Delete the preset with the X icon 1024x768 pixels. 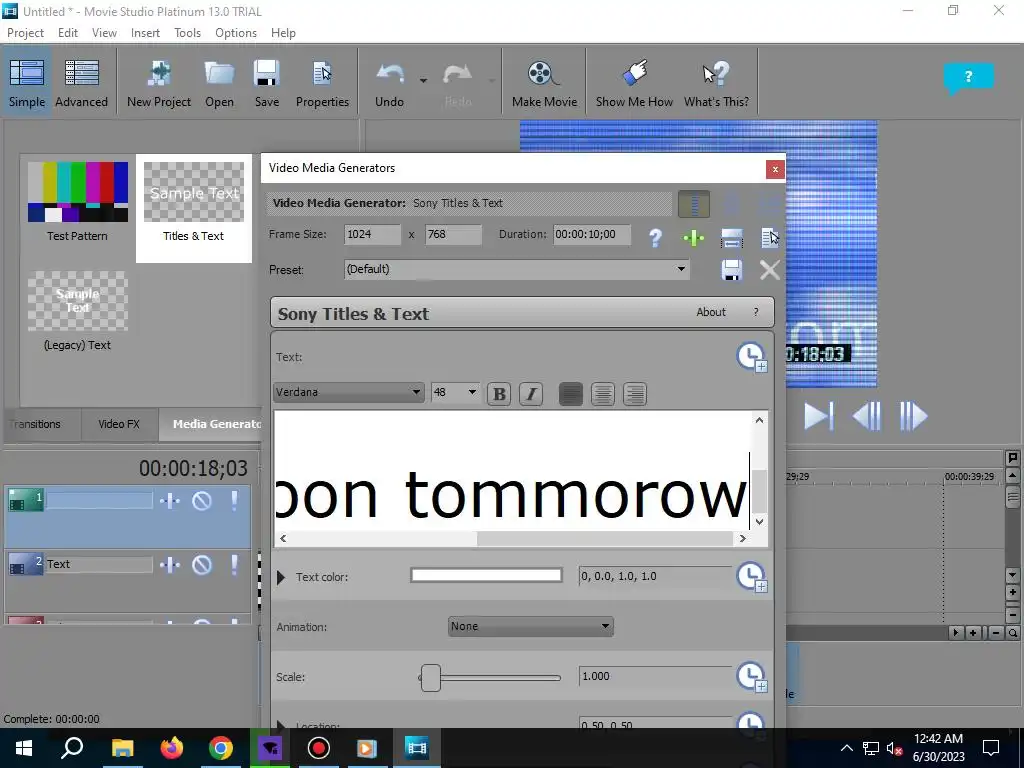click(769, 270)
